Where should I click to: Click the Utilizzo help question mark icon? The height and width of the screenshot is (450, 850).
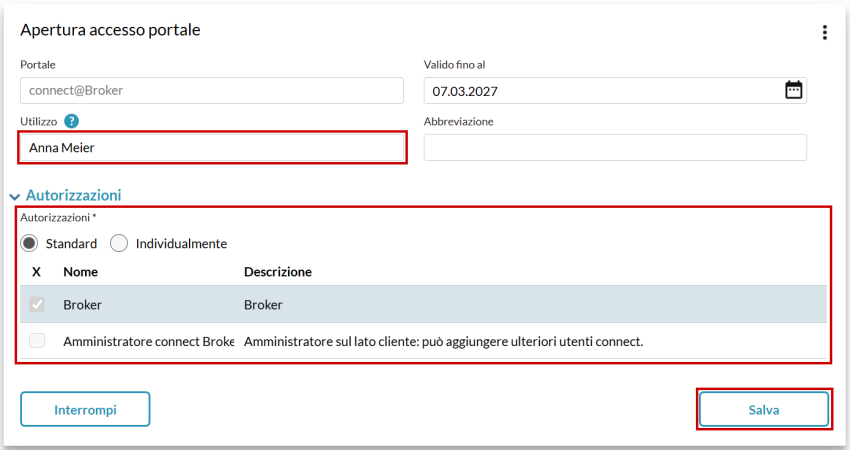[71, 121]
